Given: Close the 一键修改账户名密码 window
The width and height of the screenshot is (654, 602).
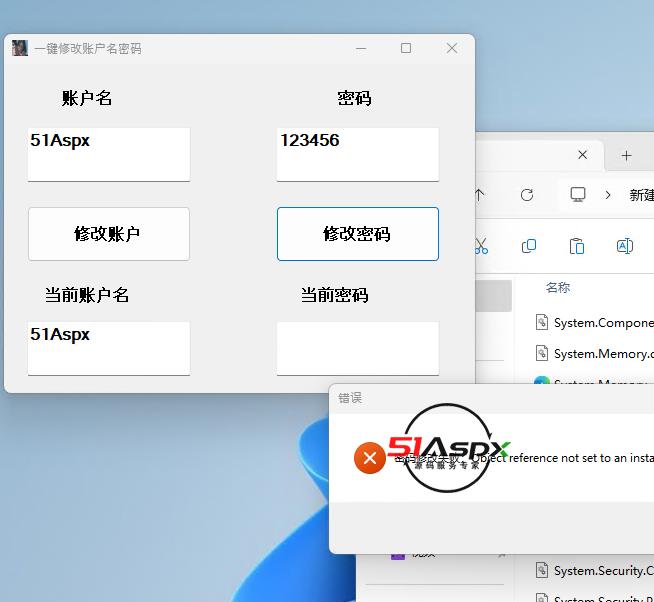Looking at the screenshot, I should [x=452, y=48].
